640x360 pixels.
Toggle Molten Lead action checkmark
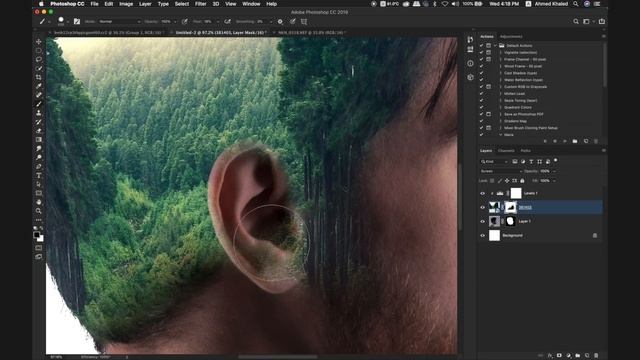[x=481, y=93]
